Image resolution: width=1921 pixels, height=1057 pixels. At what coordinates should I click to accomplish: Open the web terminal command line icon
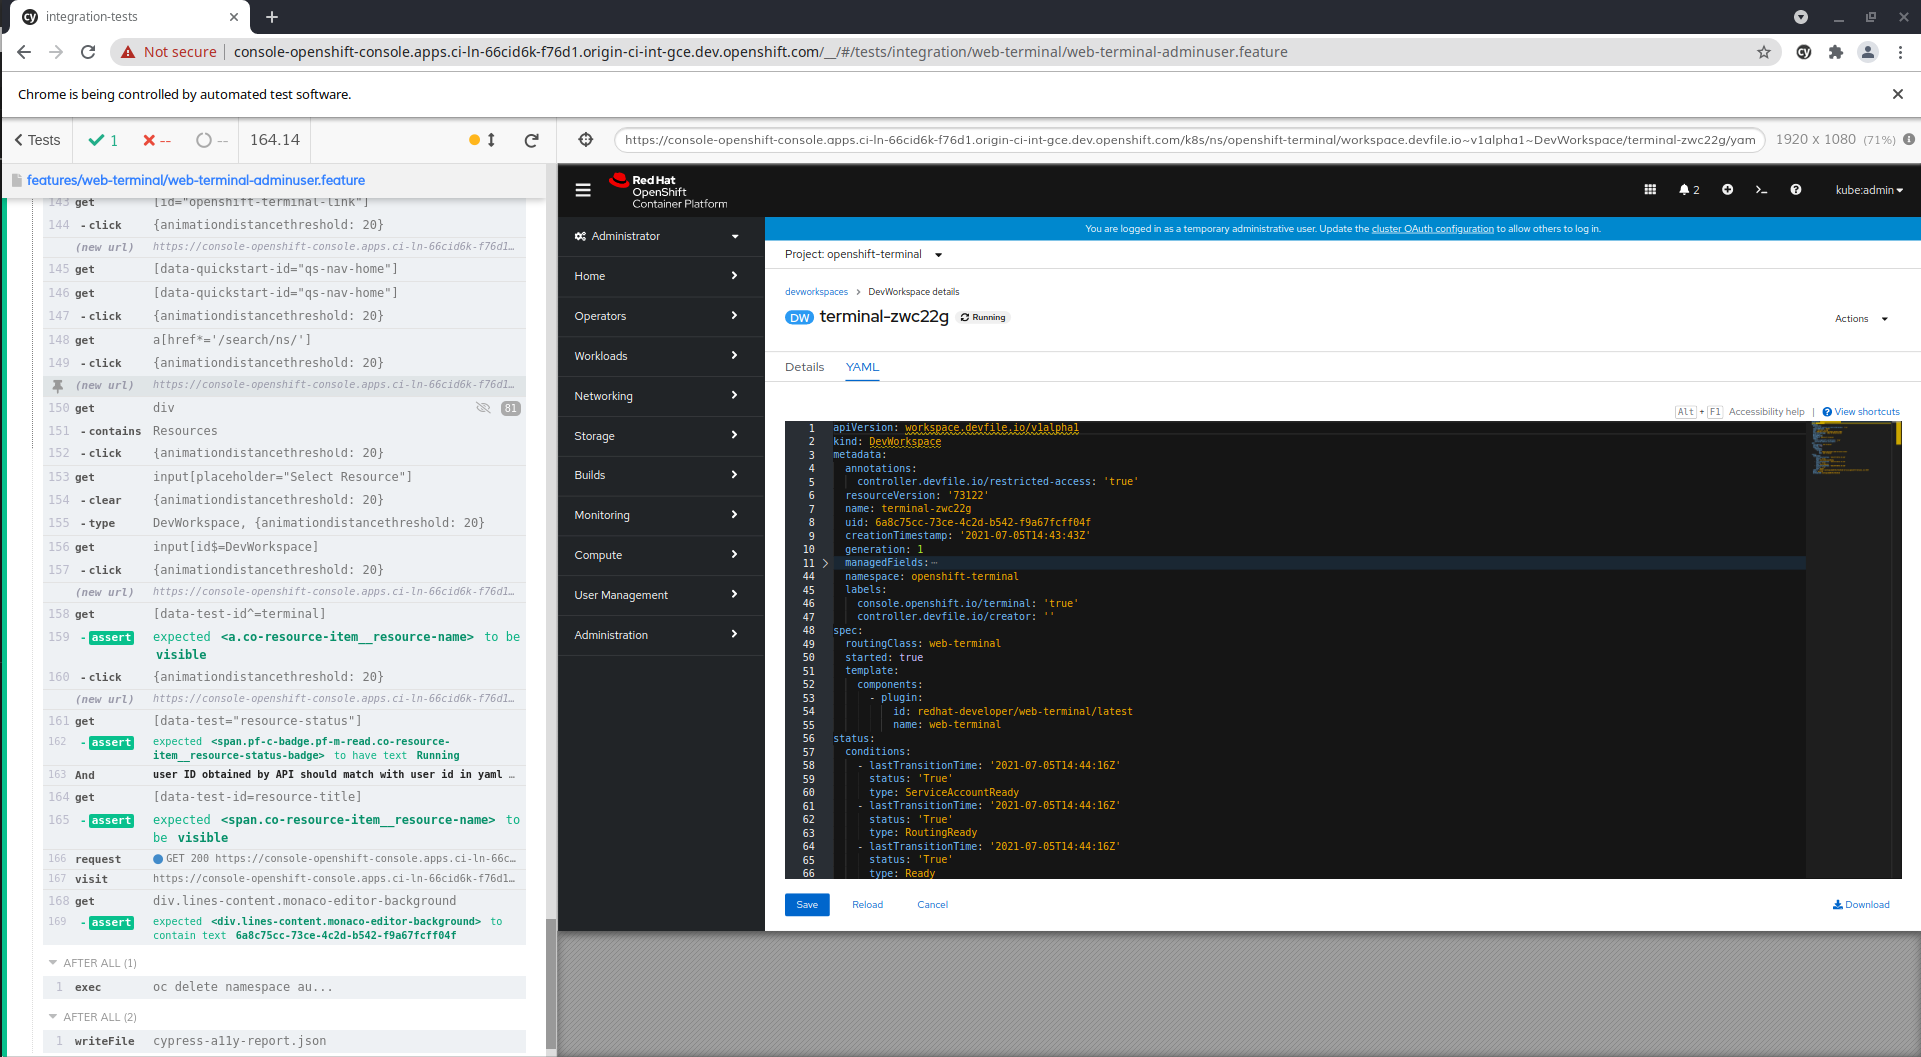coord(1761,190)
